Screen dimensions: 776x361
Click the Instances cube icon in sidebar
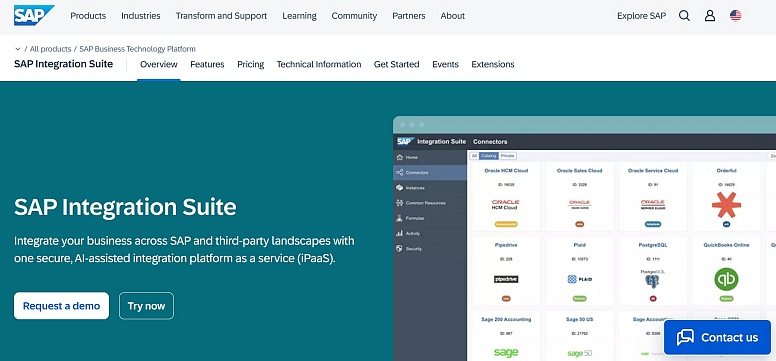pos(400,188)
